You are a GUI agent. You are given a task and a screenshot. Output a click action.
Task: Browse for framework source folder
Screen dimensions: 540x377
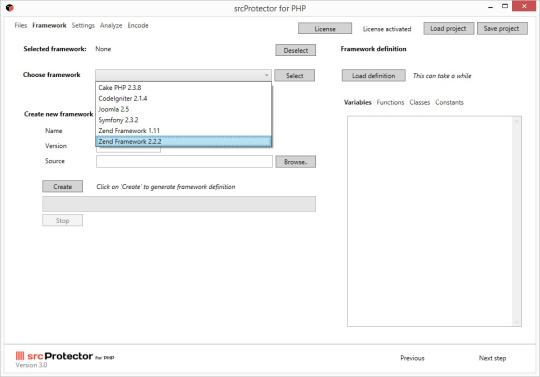point(295,162)
